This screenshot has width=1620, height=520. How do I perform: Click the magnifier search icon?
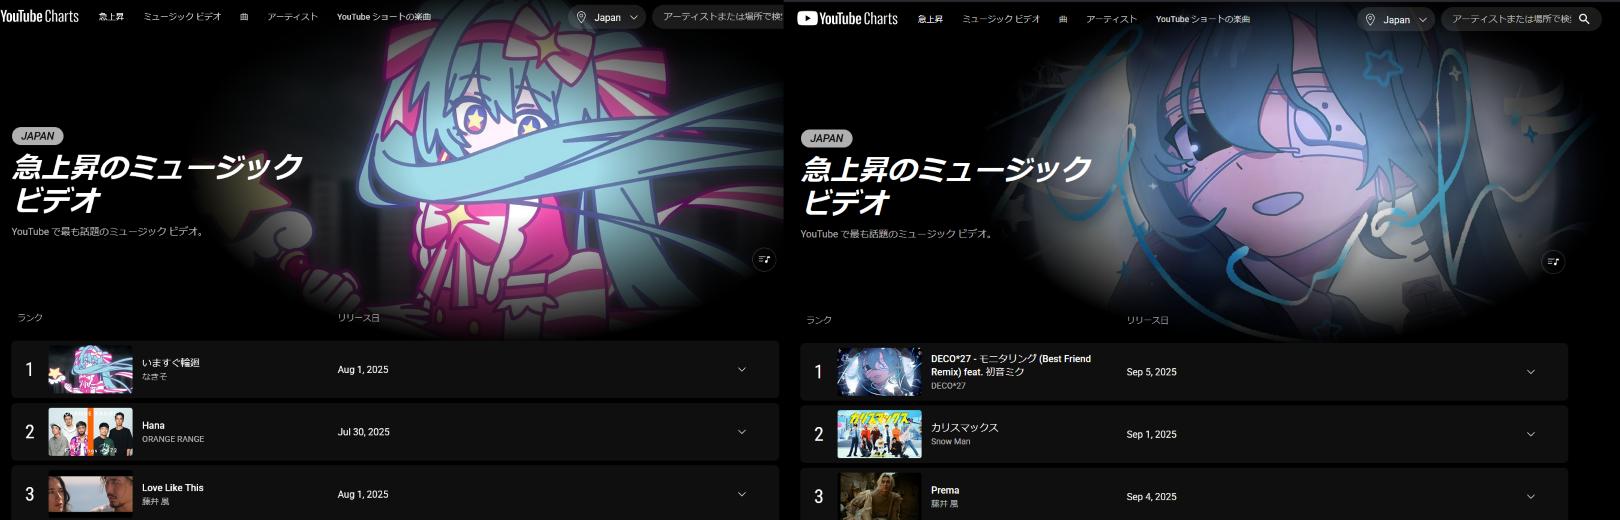pos(1584,19)
